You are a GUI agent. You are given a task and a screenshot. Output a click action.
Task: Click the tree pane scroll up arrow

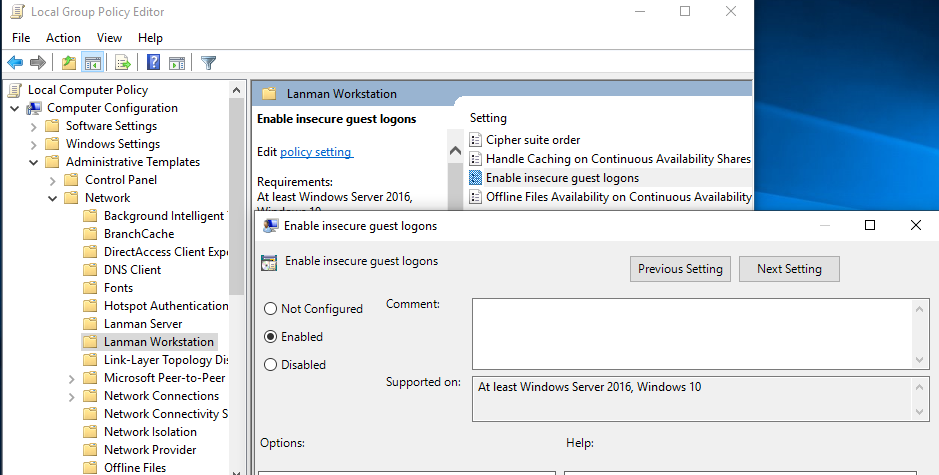click(237, 90)
